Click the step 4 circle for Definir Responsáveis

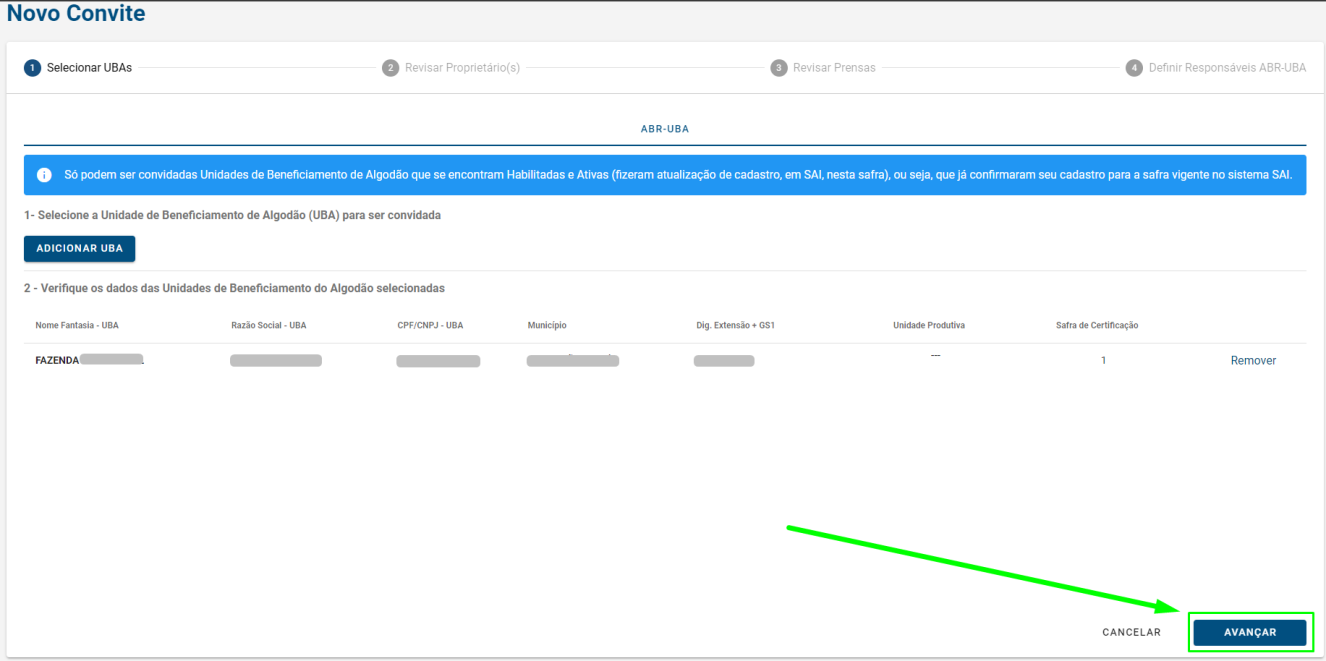pos(1134,68)
